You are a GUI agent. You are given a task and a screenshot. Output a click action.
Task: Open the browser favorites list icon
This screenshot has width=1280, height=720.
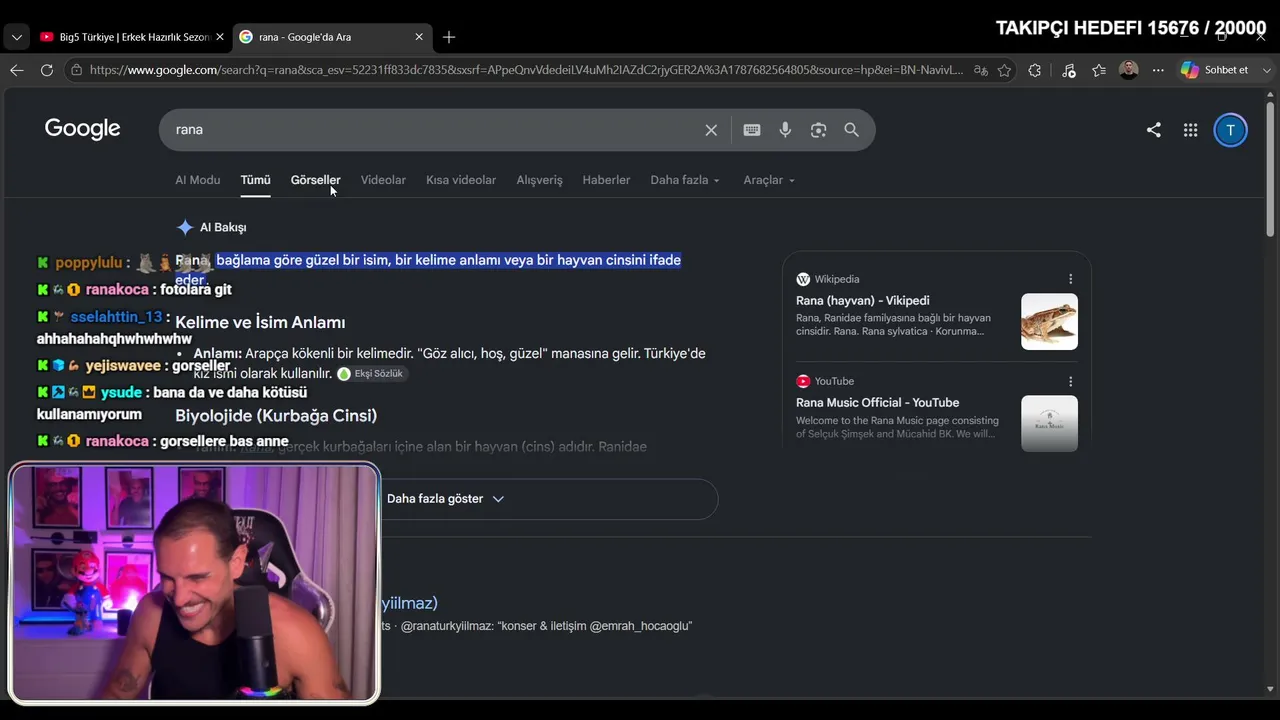click(x=1099, y=70)
